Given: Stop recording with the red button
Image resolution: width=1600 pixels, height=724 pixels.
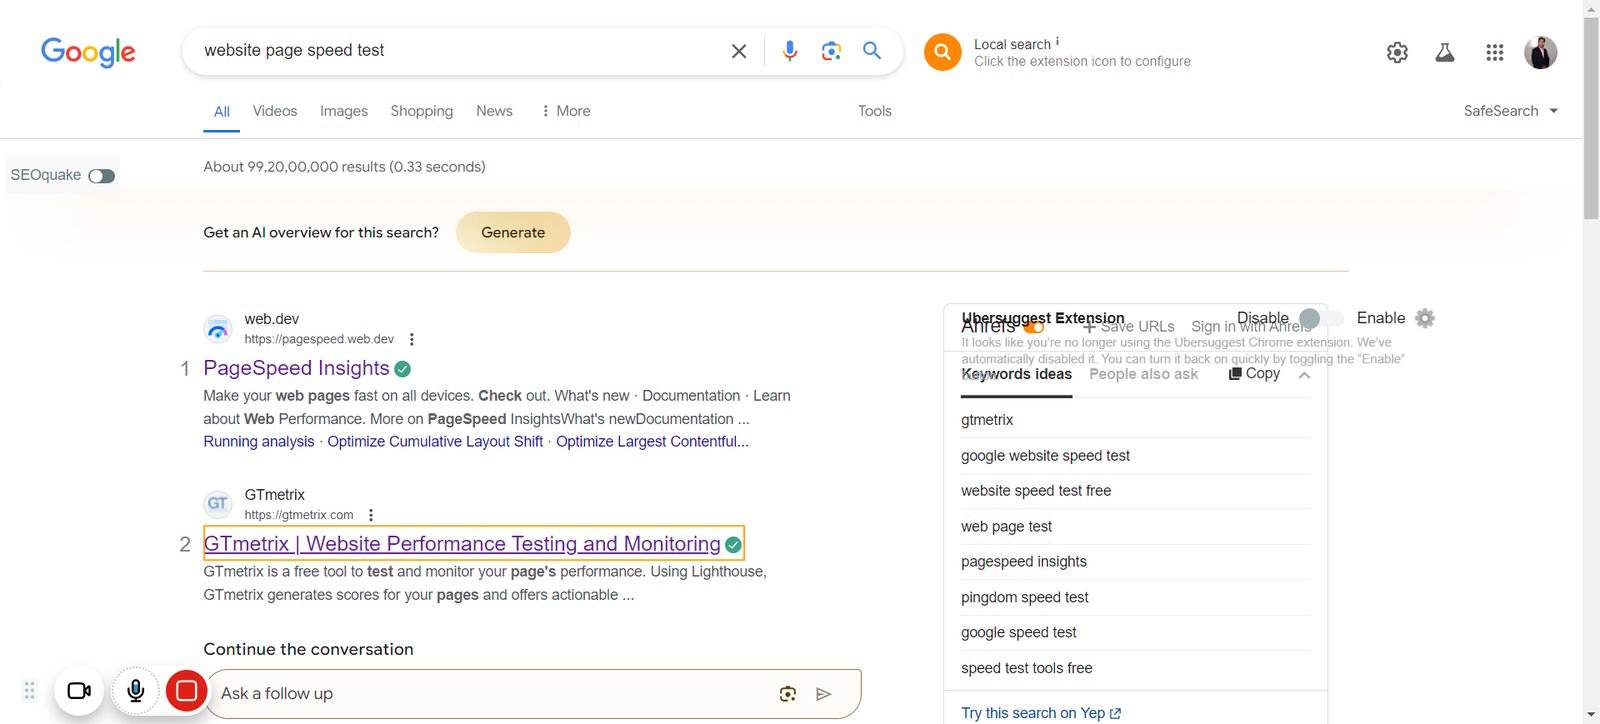Looking at the screenshot, I should tap(186, 691).
